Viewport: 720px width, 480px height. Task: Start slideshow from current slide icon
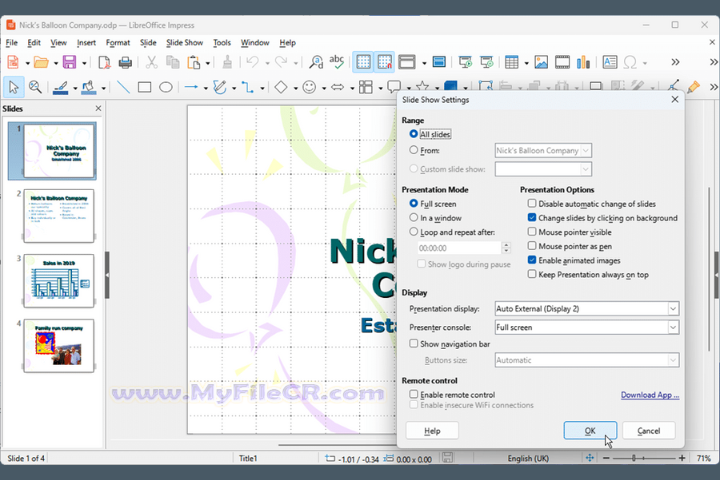pos(486,62)
